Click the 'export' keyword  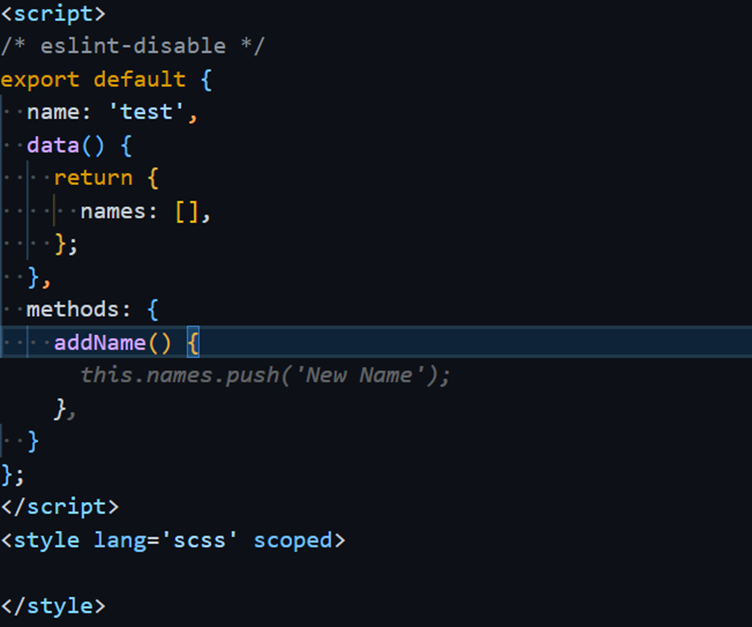(x=40, y=80)
